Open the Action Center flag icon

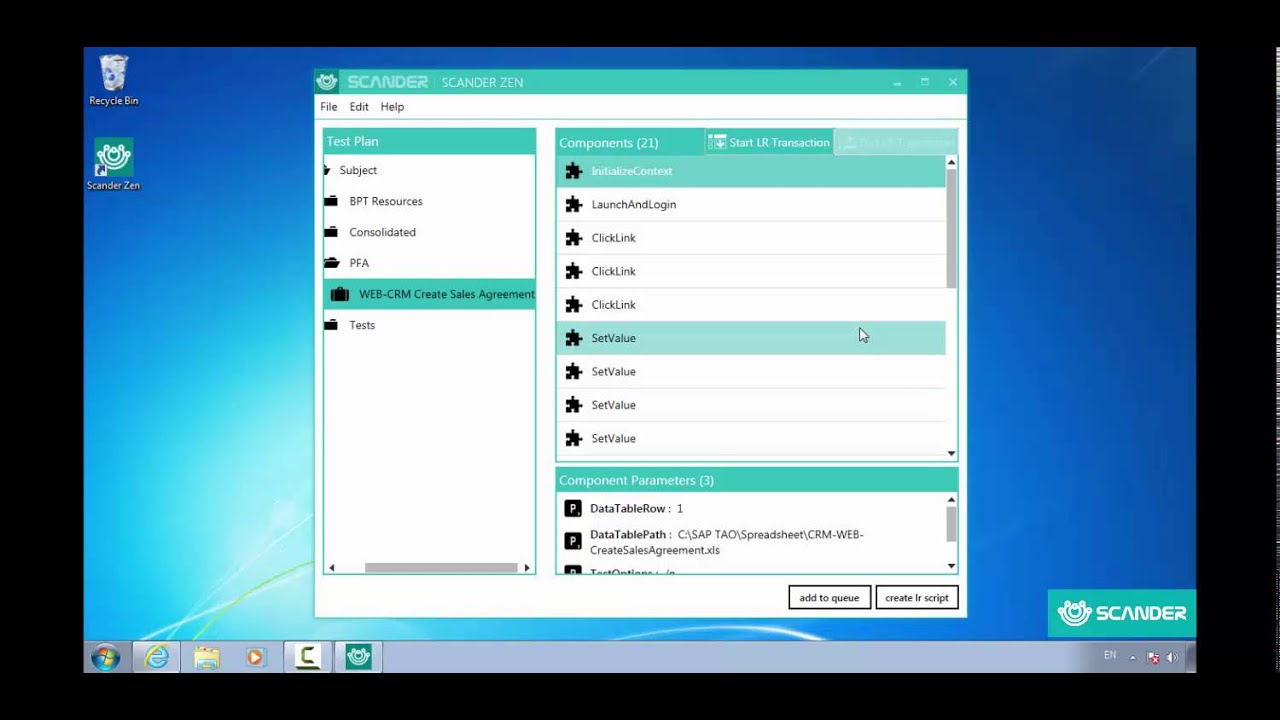pyautogui.click(x=1153, y=658)
